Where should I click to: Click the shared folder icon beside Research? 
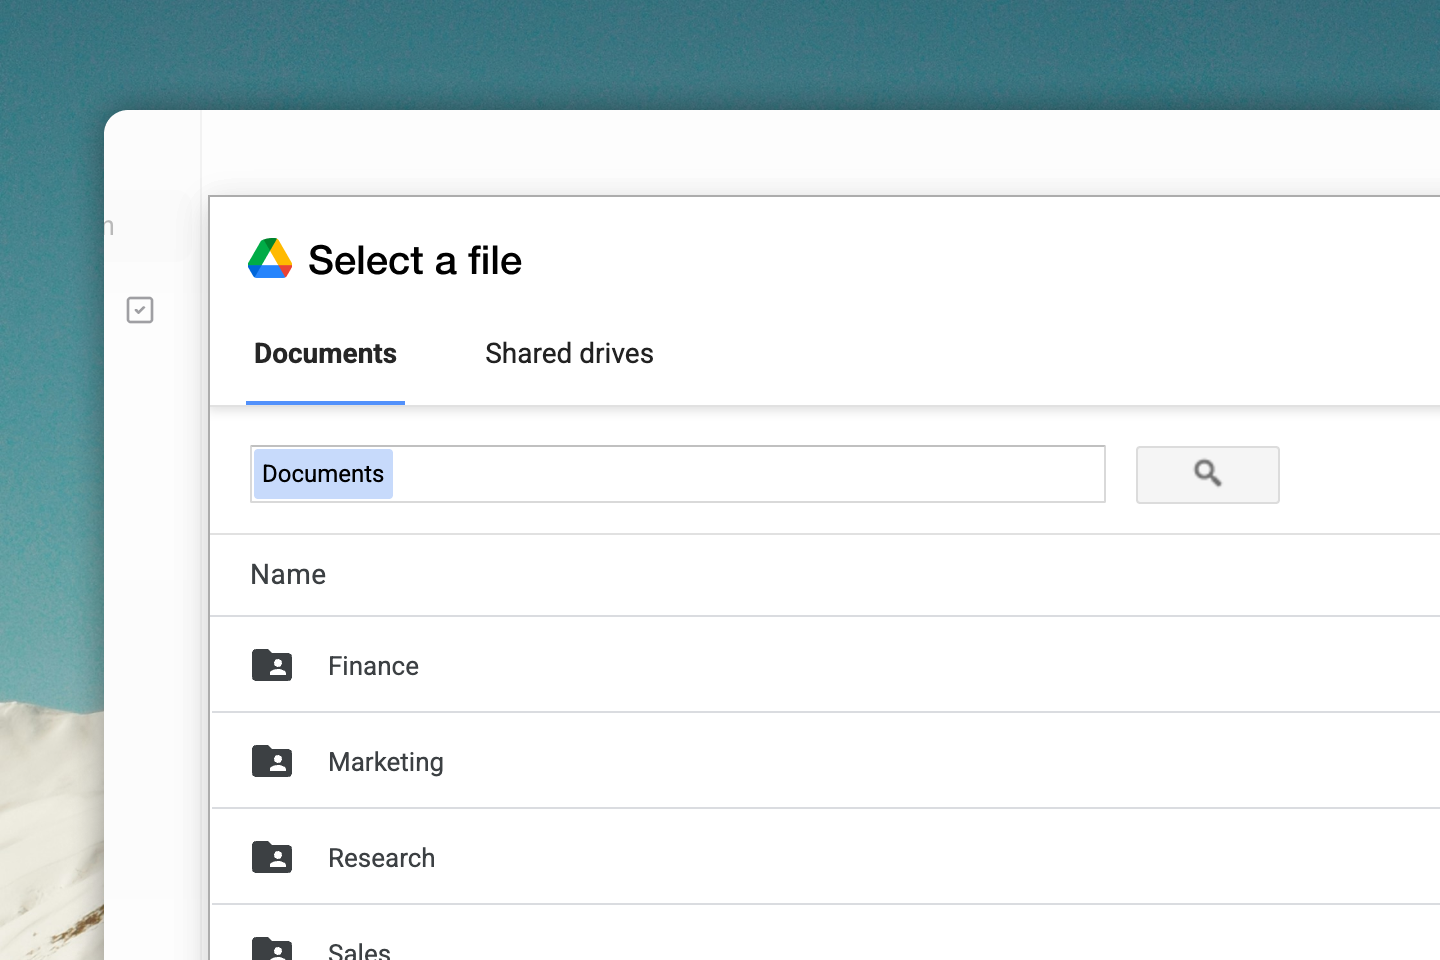click(272, 857)
